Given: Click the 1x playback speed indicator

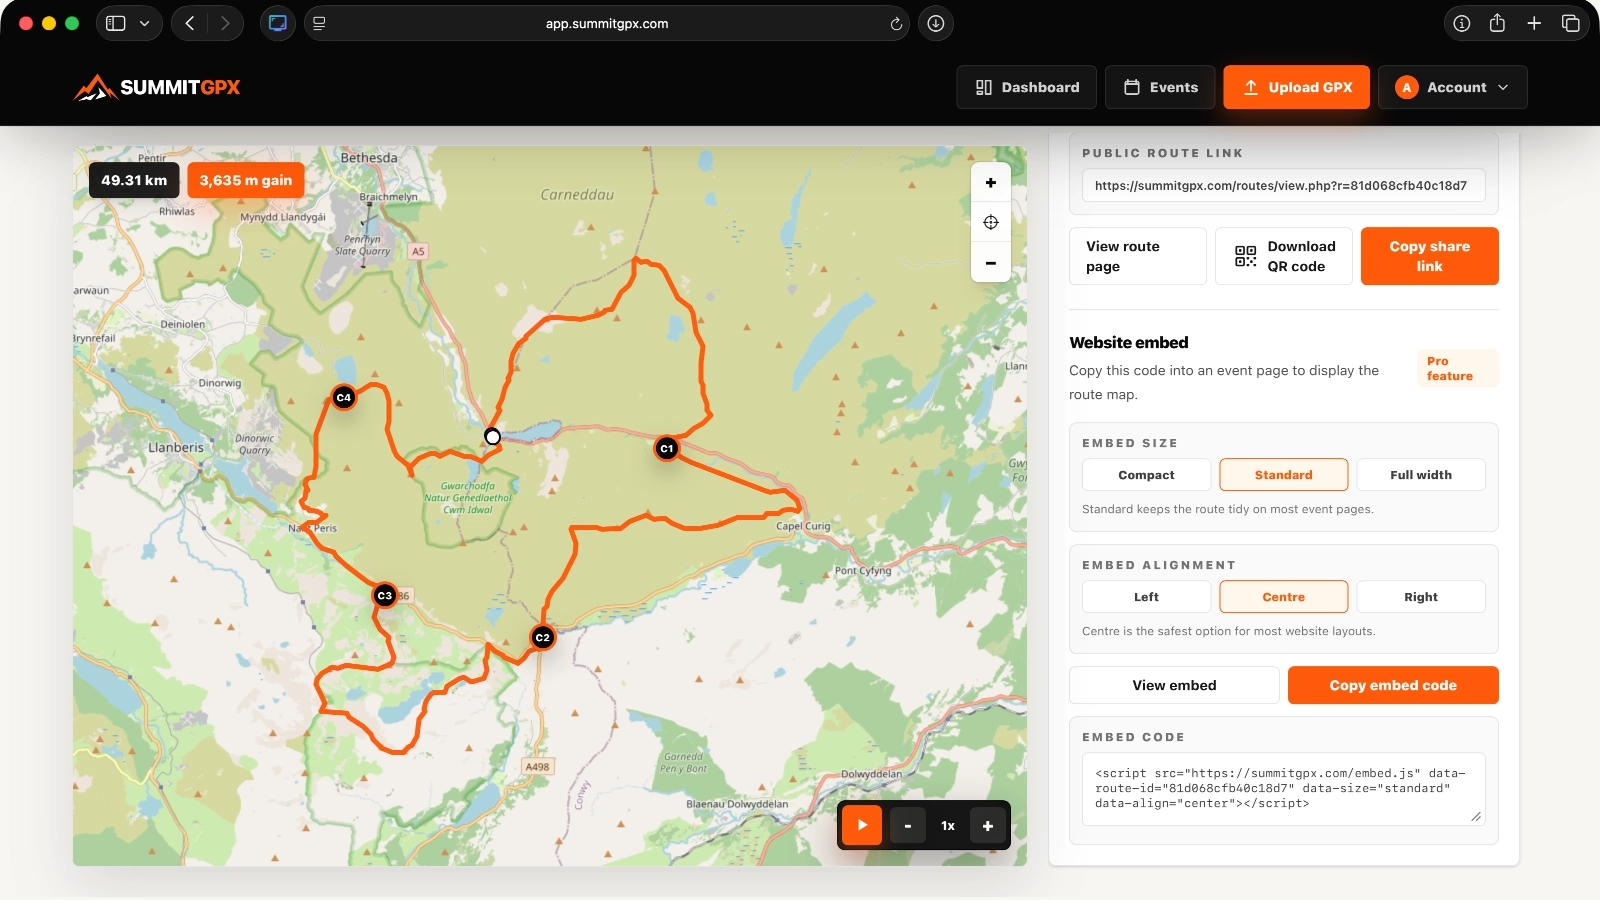Looking at the screenshot, I should 948,826.
